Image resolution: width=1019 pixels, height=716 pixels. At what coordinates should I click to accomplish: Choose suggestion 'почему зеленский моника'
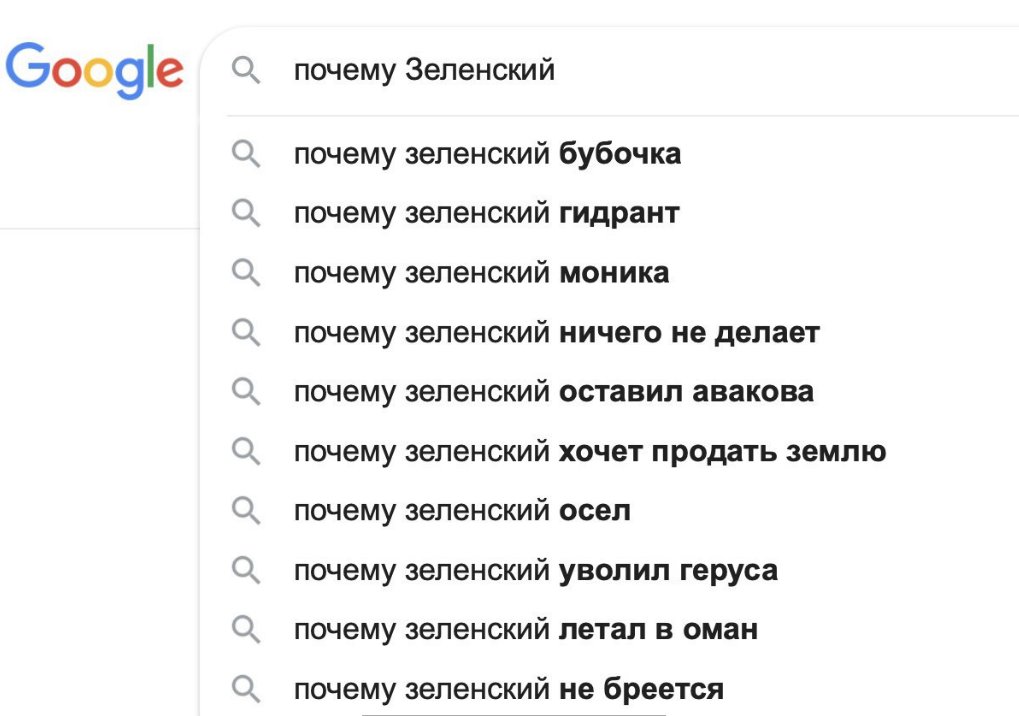pyautogui.click(x=481, y=273)
